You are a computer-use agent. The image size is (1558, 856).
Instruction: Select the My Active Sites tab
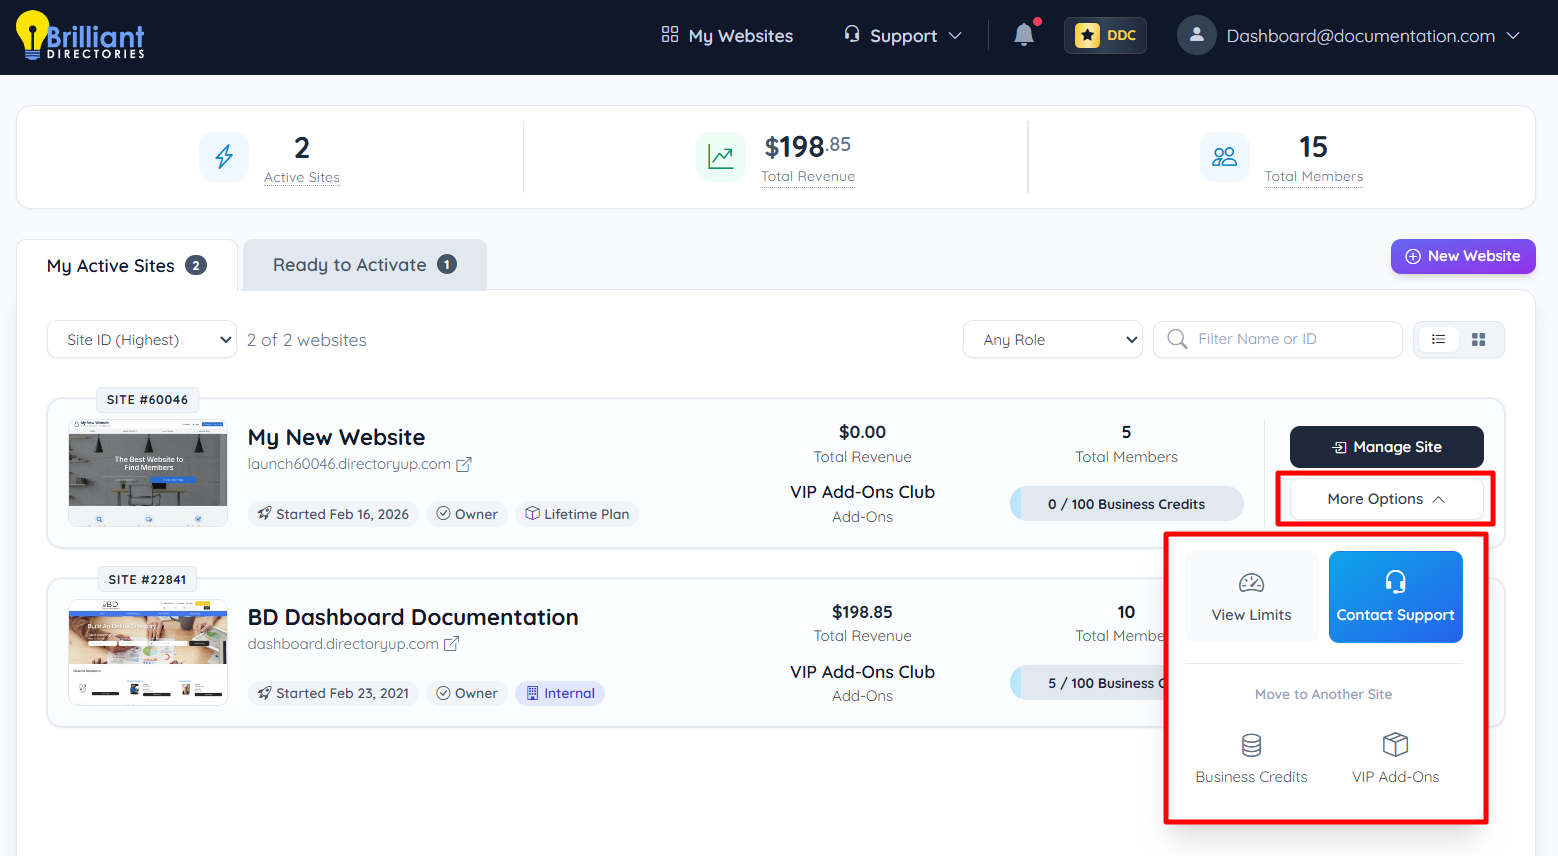pyautogui.click(x=127, y=266)
